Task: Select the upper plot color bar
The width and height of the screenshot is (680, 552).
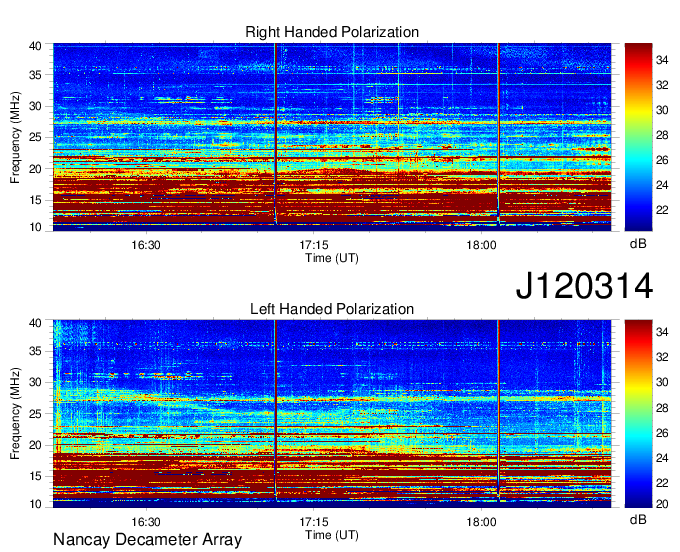Action: pos(638,137)
